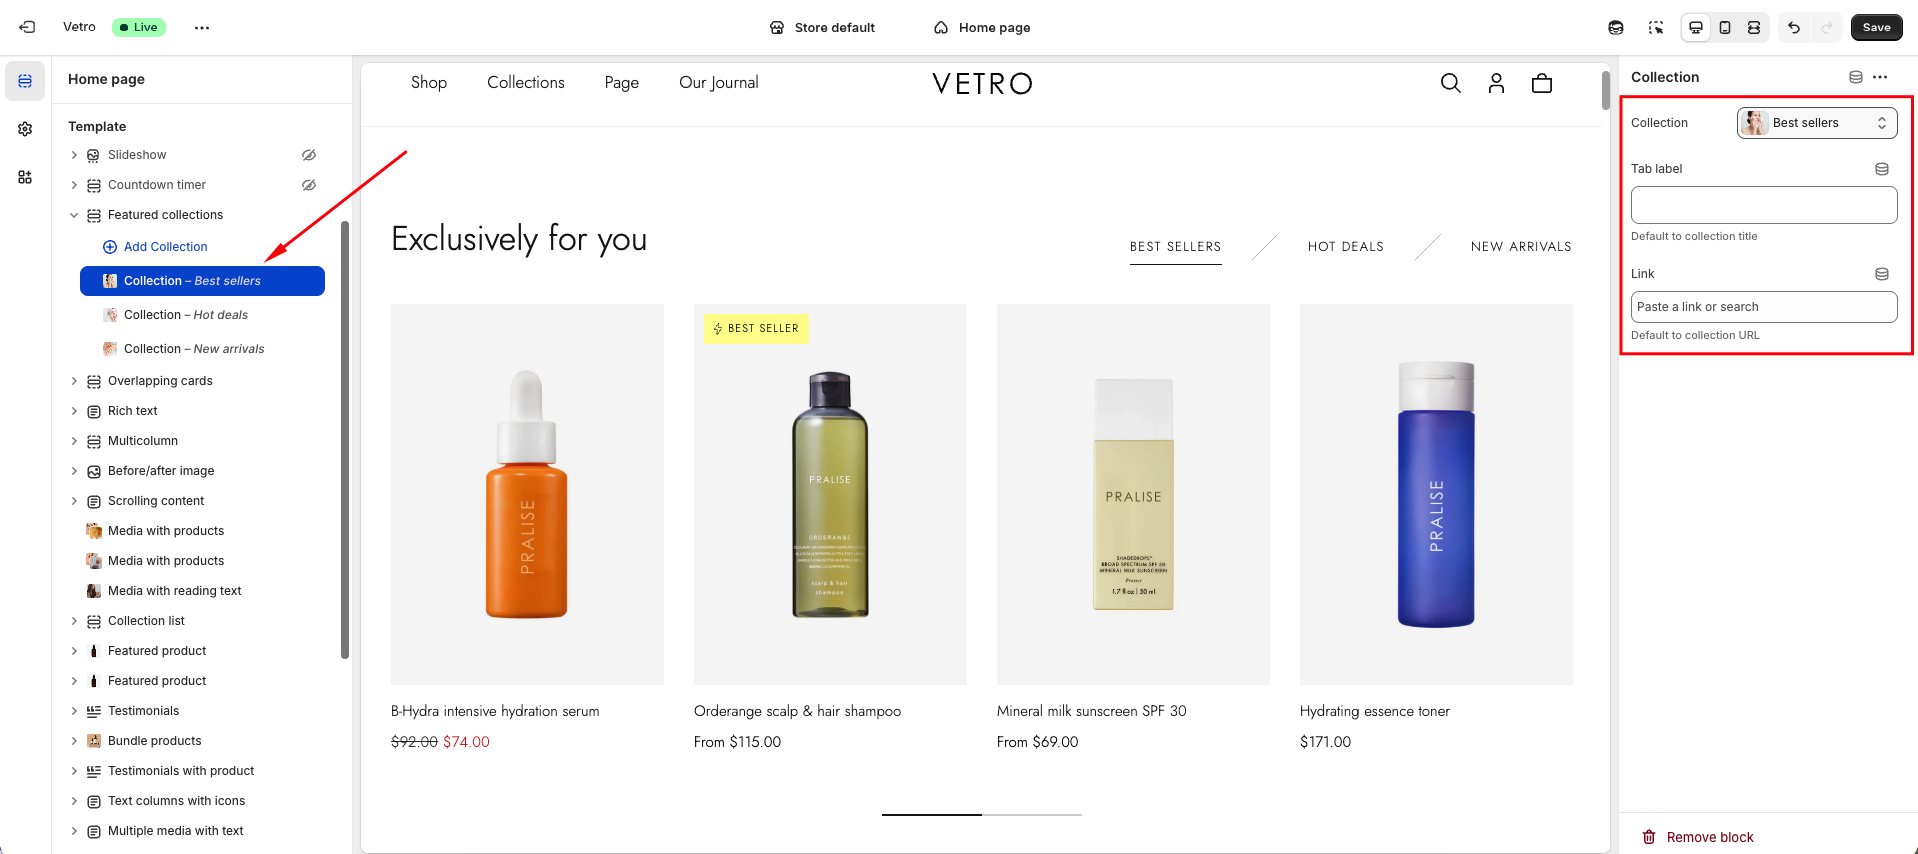Select the Collection – Hot deals block
The height and width of the screenshot is (854, 1918).
point(185,315)
